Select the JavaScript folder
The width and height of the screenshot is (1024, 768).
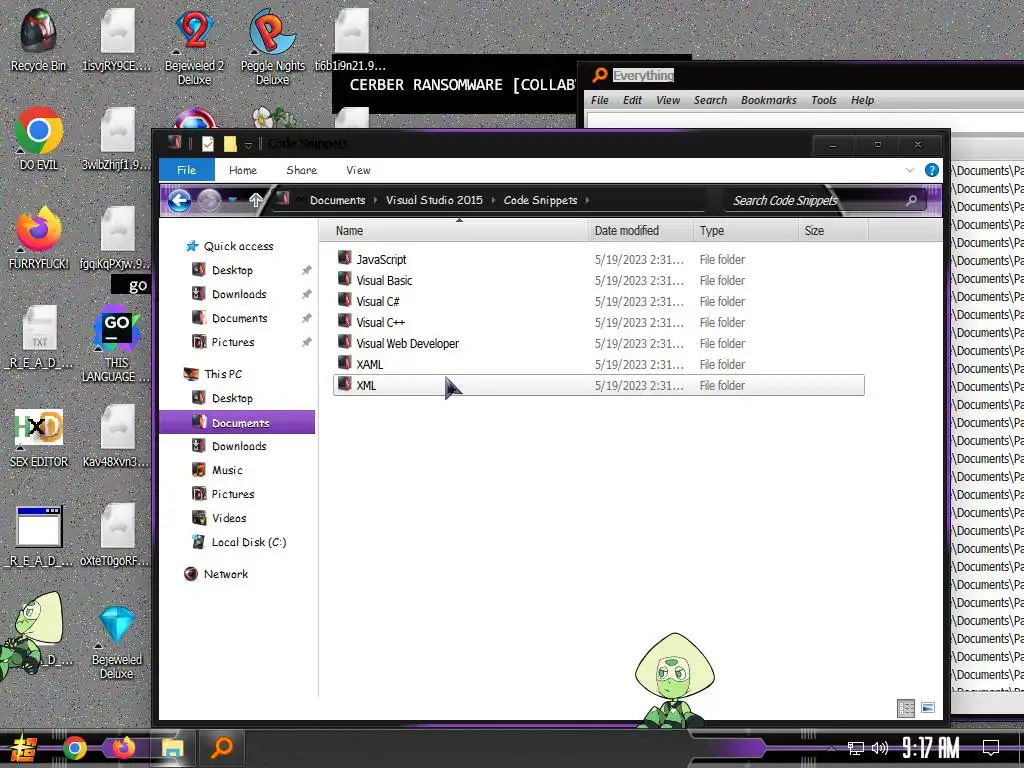pyautogui.click(x=598, y=259)
